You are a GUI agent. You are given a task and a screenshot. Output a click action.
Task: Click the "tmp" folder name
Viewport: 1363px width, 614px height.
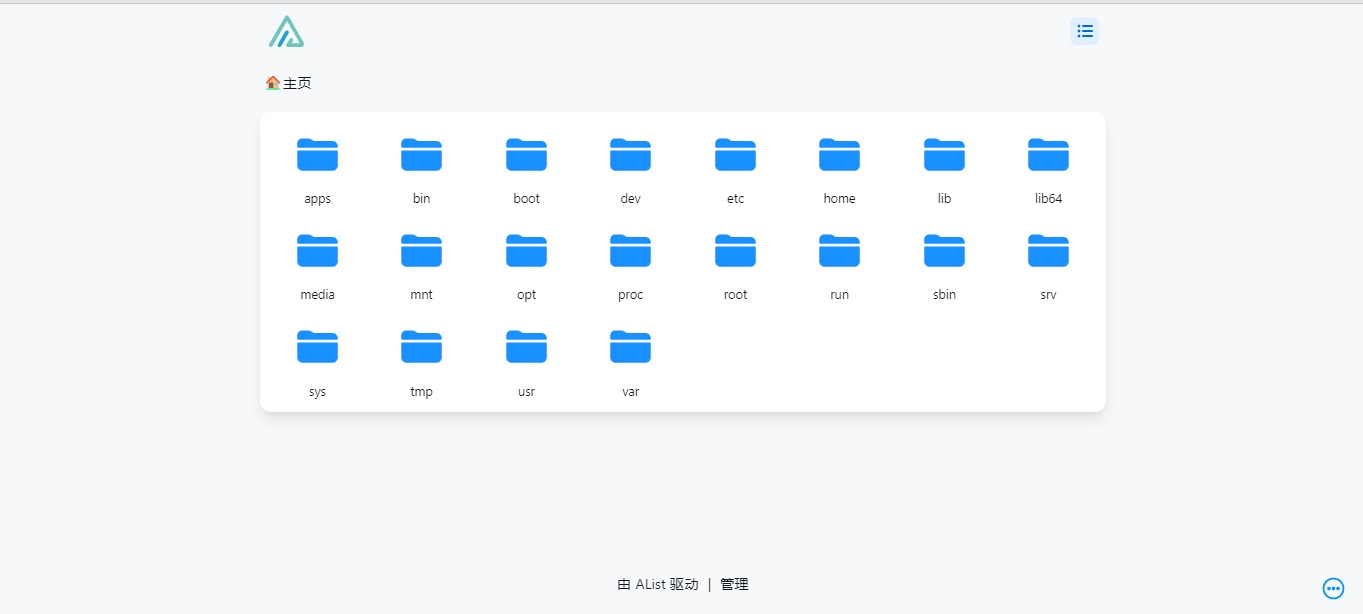(422, 392)
